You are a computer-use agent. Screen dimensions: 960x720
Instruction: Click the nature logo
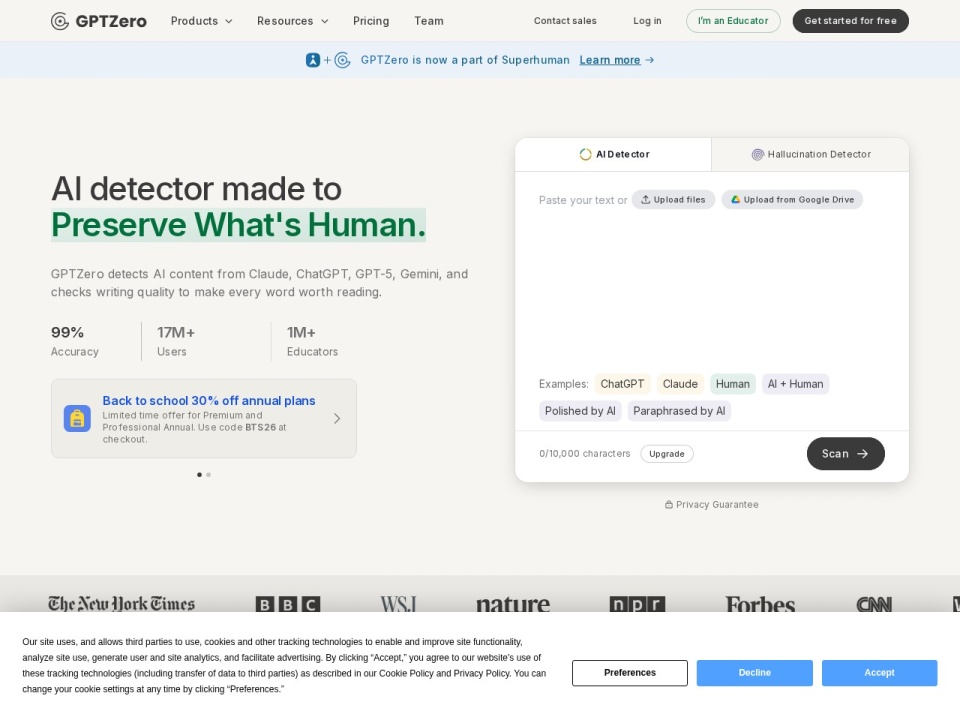513,604
